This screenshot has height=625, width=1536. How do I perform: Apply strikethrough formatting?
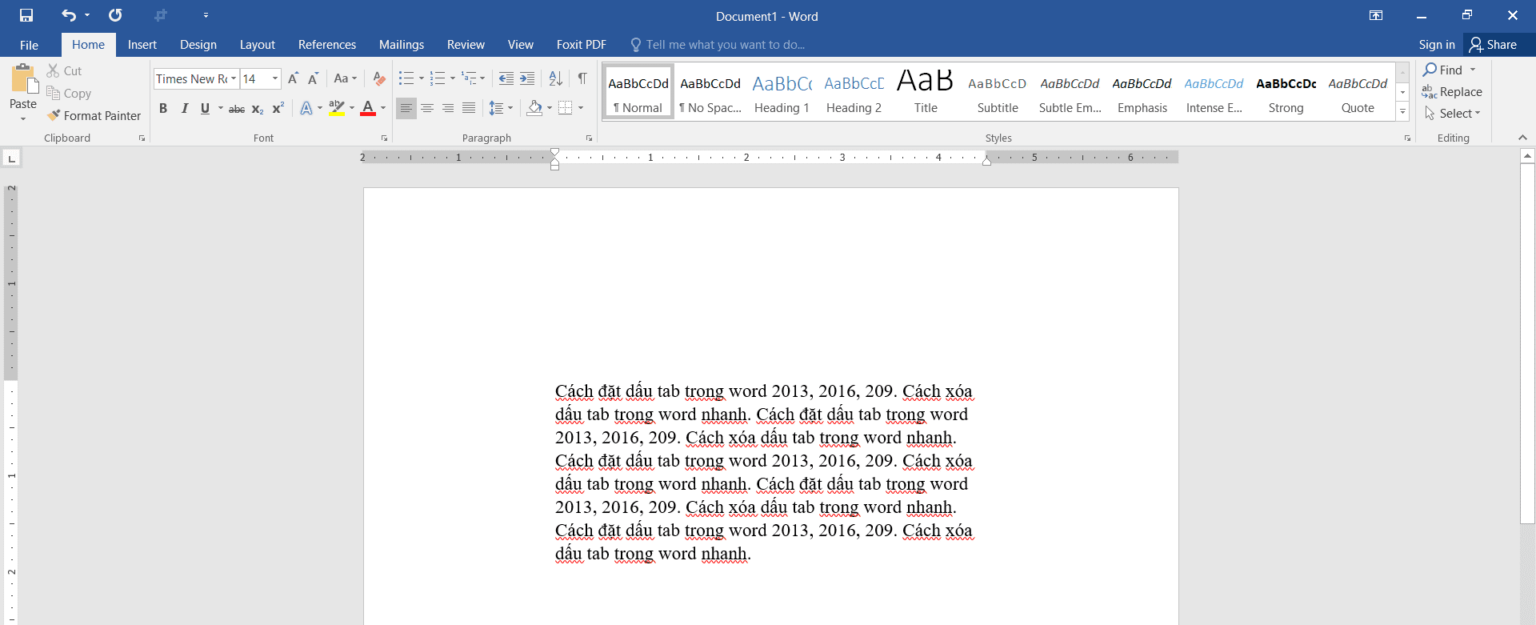click(x=236, y=108)
